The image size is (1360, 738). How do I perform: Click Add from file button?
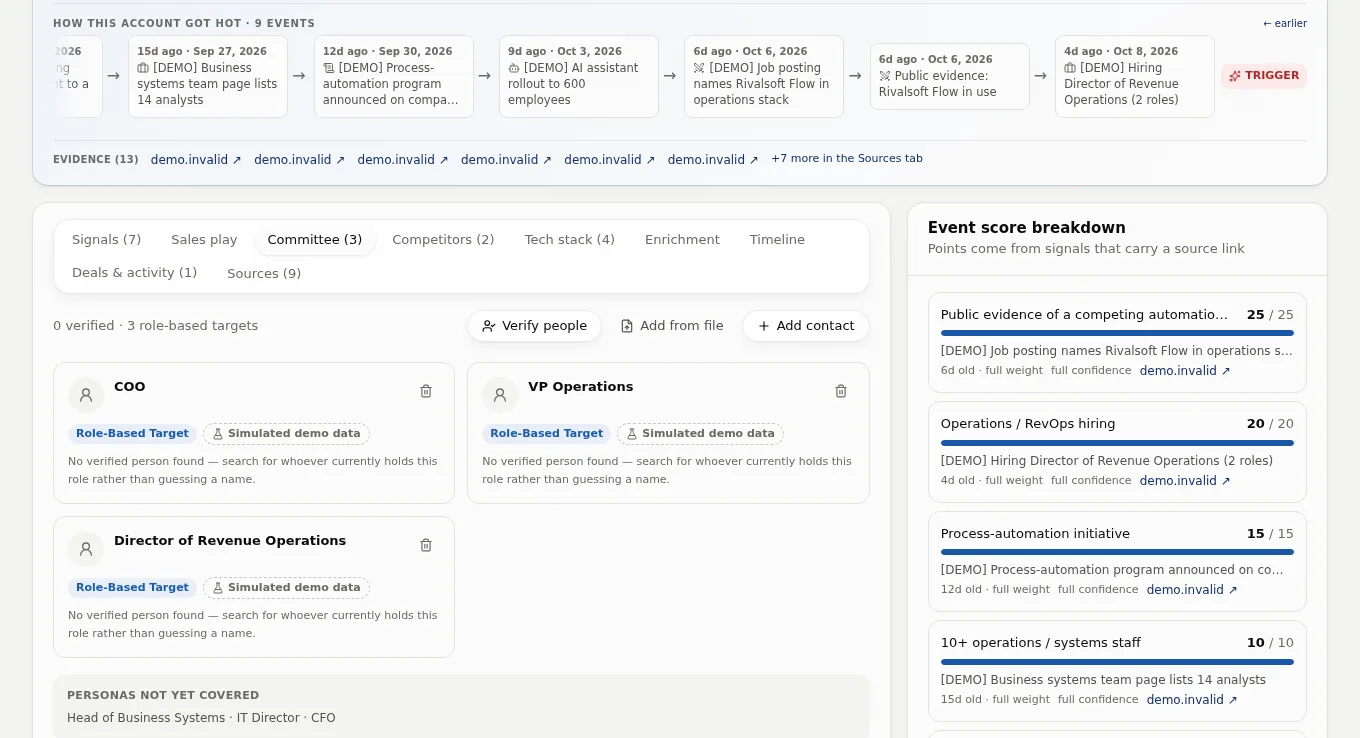point(672,326)
